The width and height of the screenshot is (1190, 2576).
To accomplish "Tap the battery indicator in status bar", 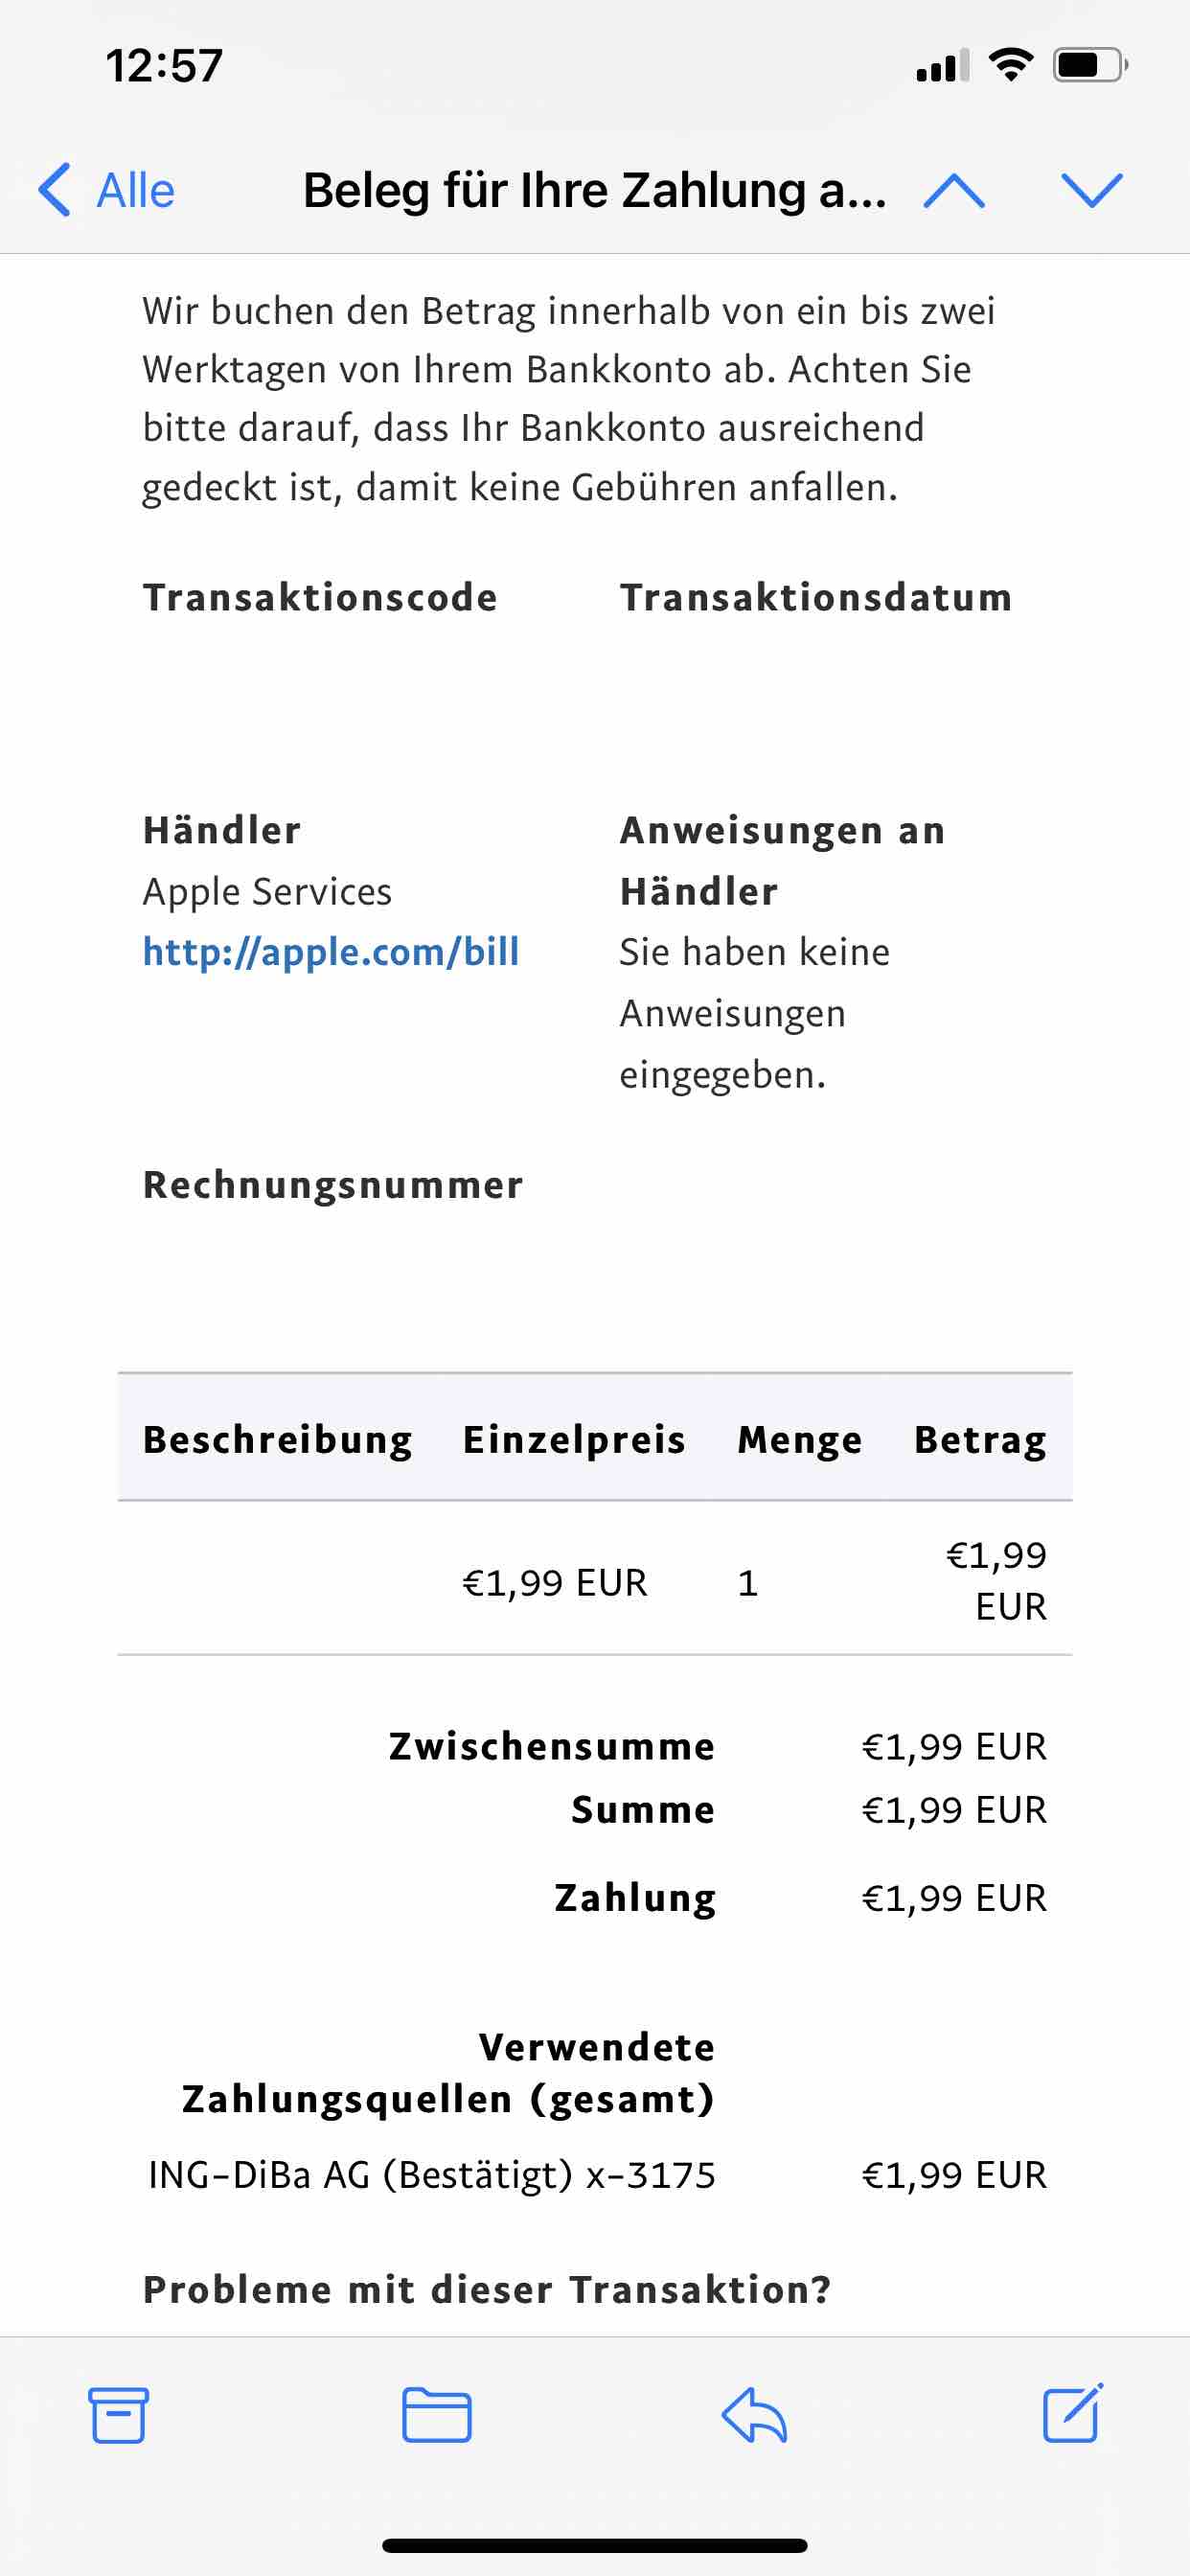I will (x=1090, y=66).
